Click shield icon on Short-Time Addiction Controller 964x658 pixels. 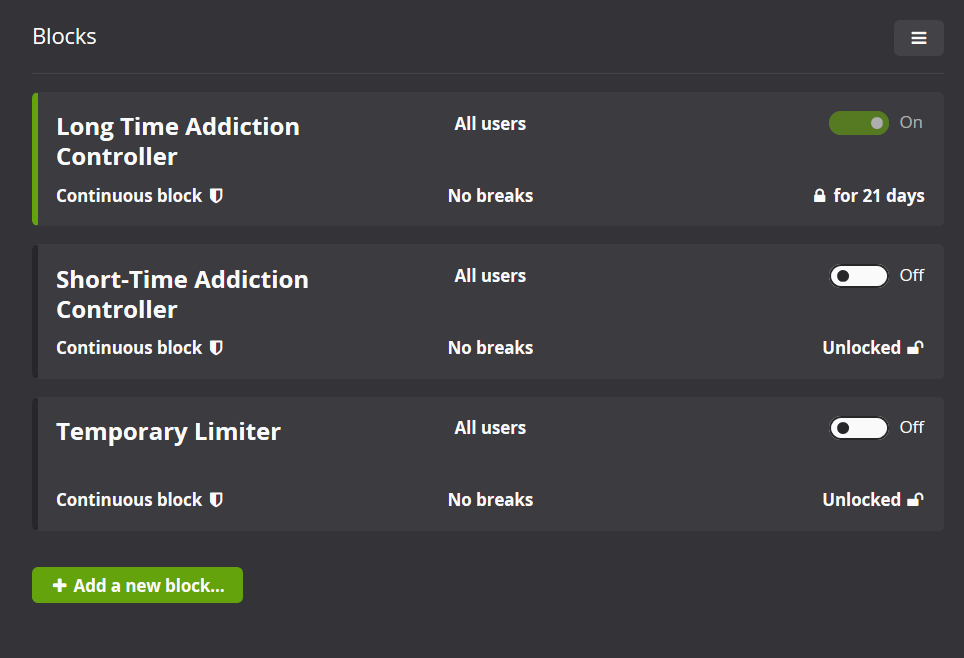[216, 347]
